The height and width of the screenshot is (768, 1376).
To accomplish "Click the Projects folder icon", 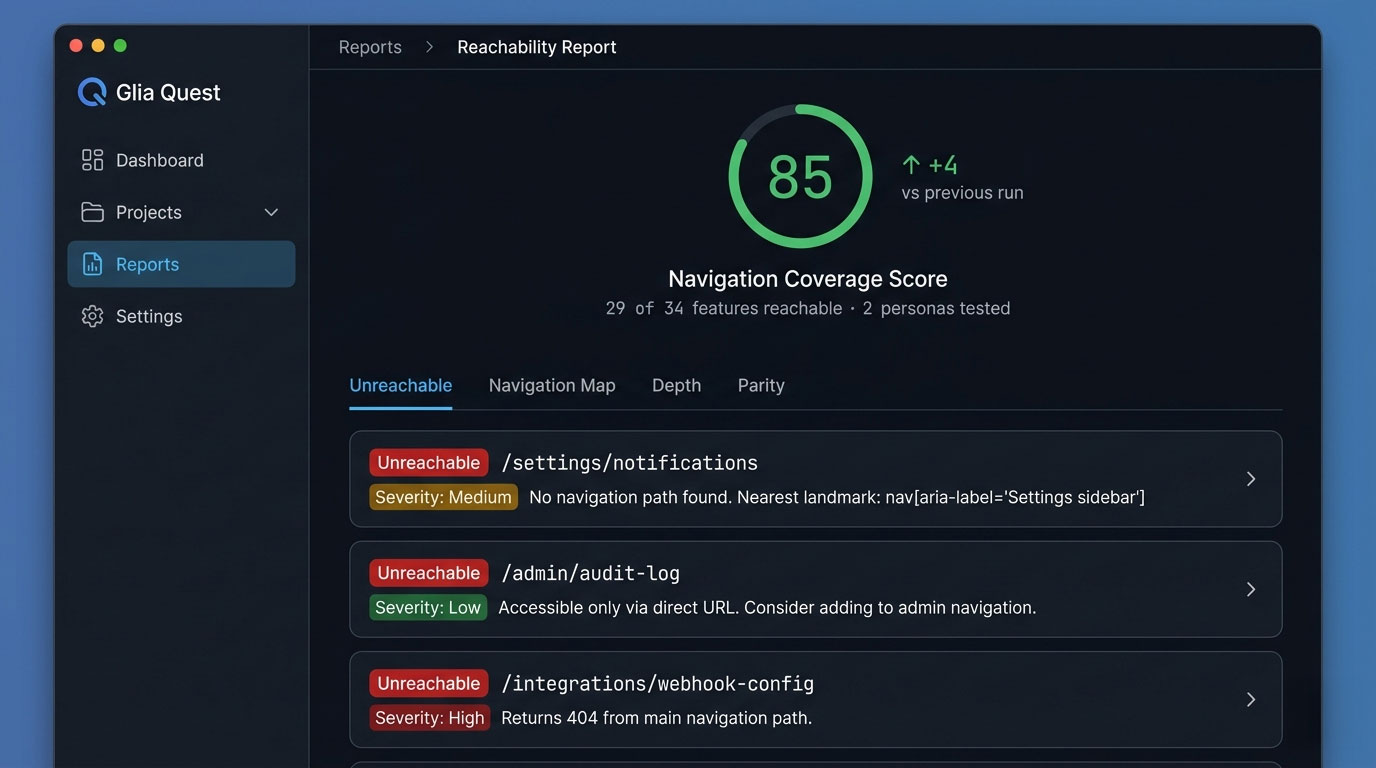I will [x=92, y=212].
